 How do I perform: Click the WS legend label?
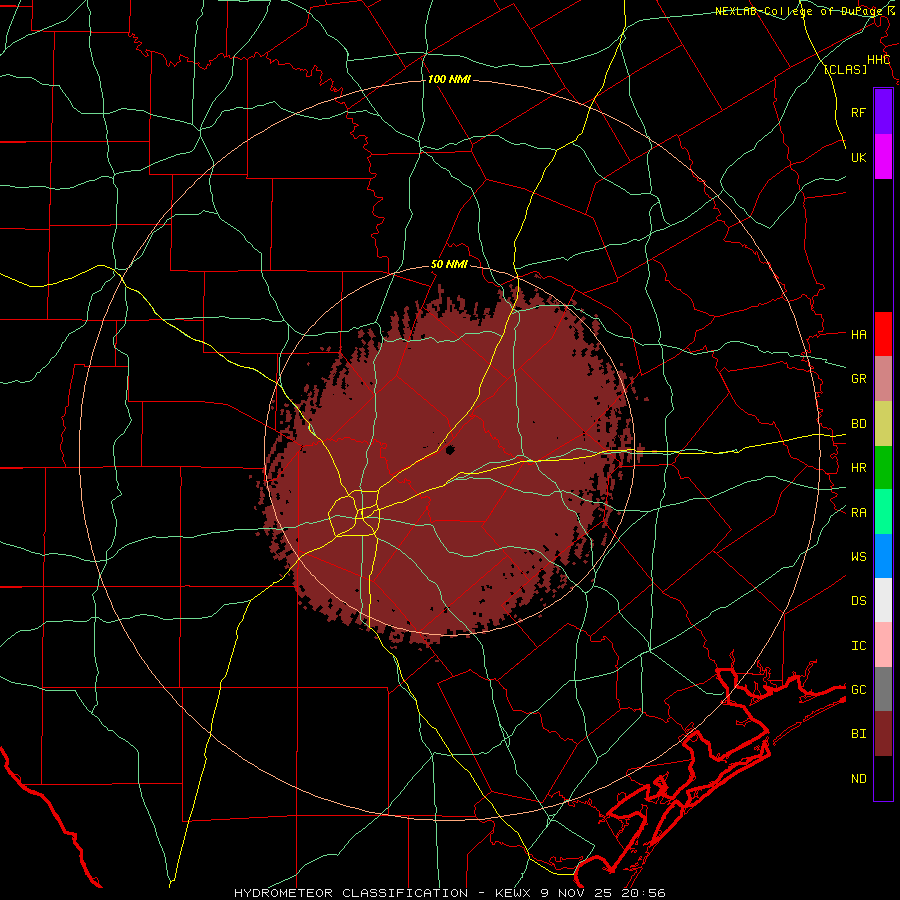[858, 557]
